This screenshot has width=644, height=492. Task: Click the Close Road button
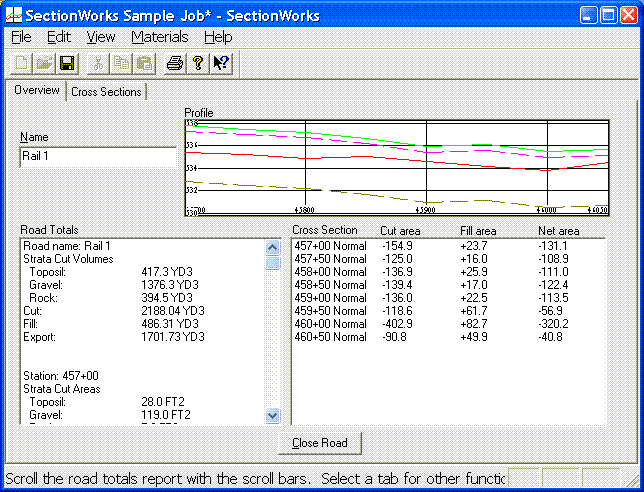point(320,443)
